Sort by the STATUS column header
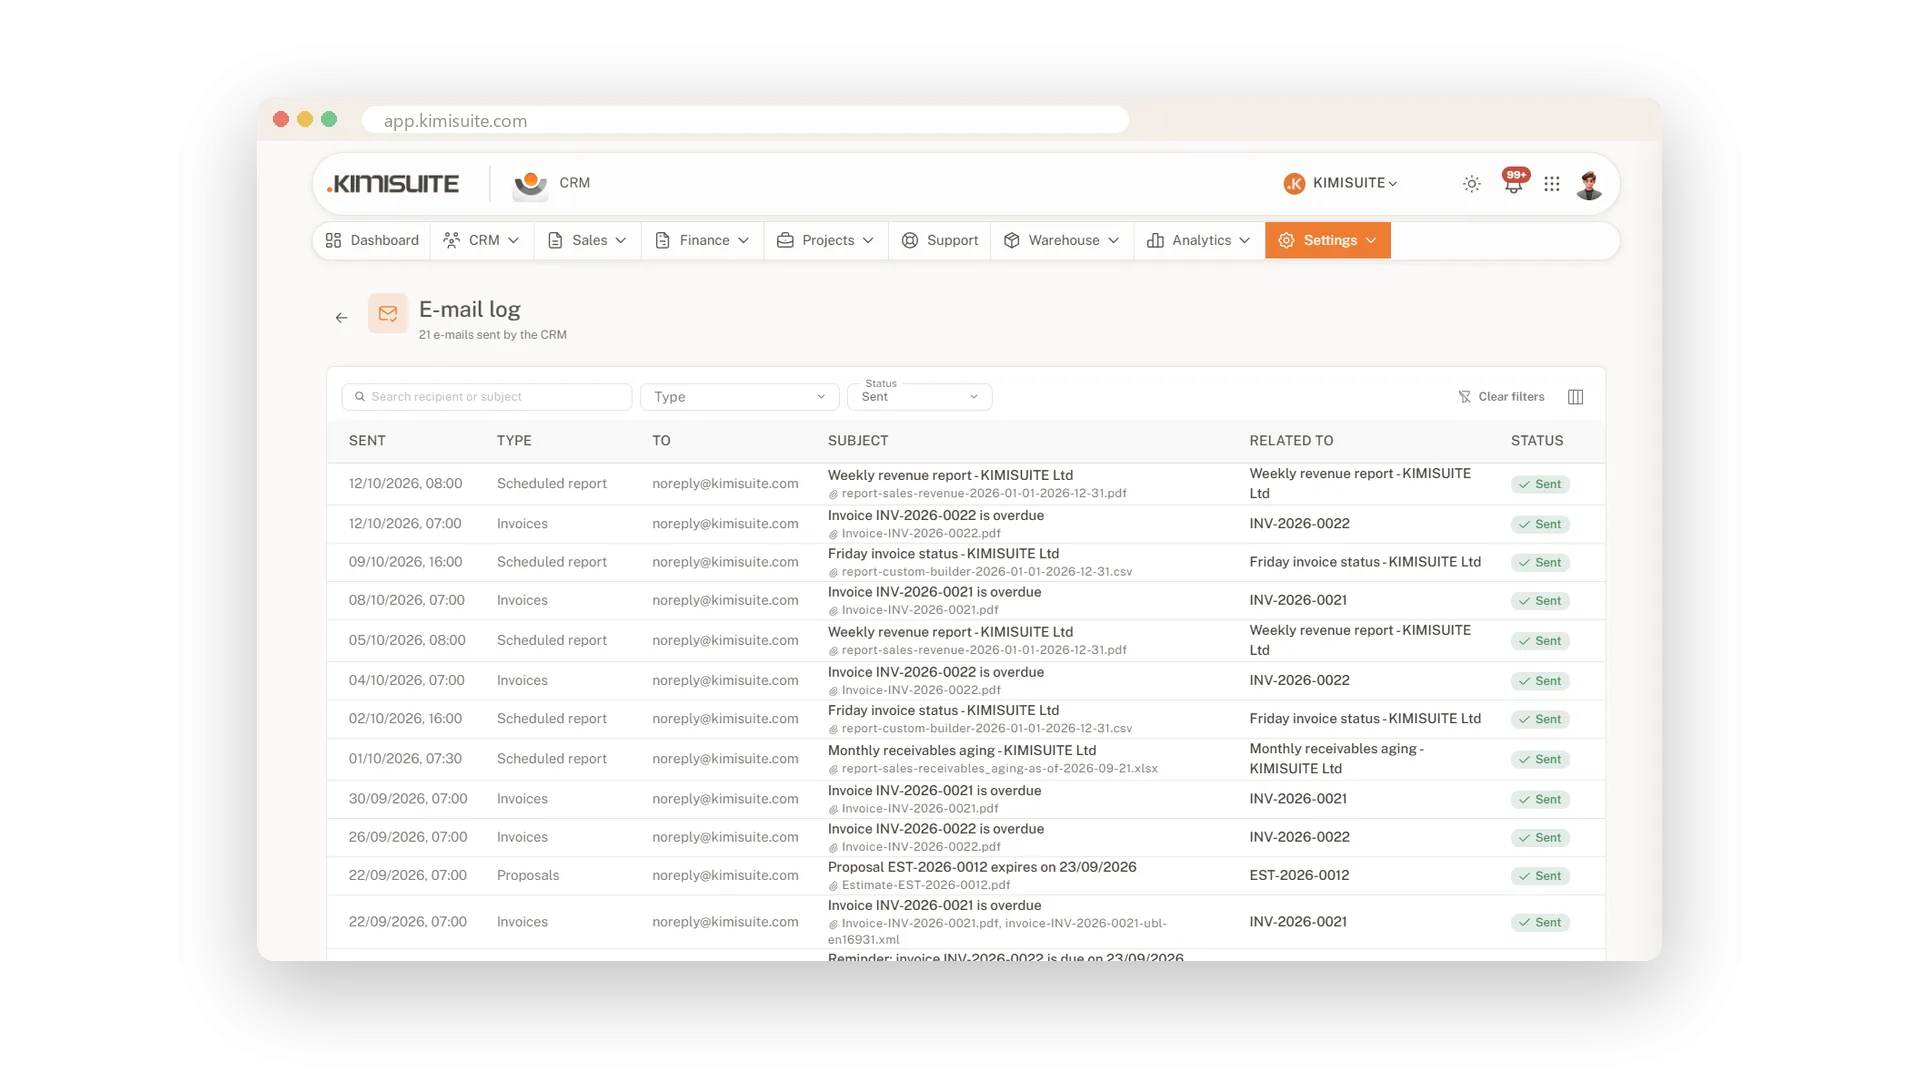 pos(1537,441)
